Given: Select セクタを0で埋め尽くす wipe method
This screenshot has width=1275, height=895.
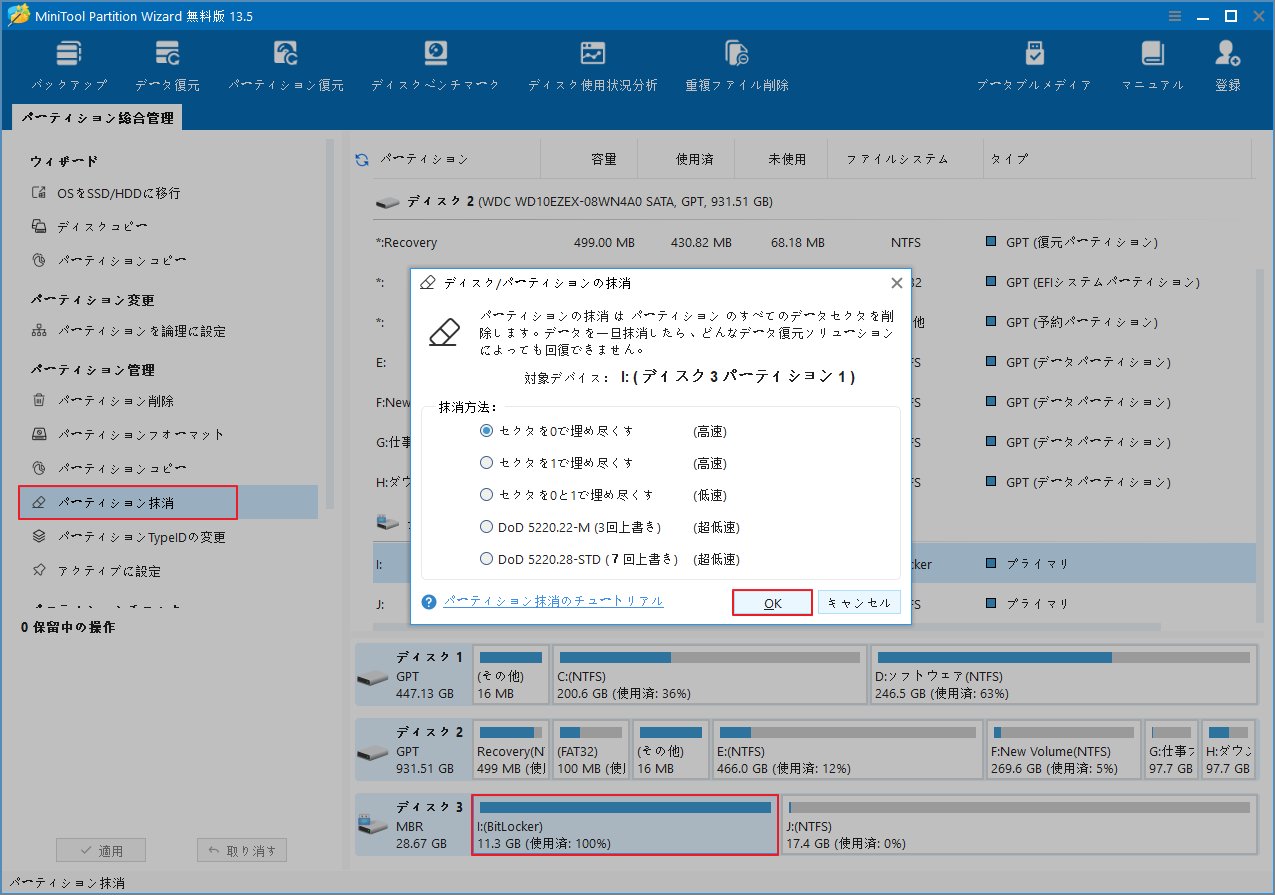Looking at the screenshot, I should point(487,431).
